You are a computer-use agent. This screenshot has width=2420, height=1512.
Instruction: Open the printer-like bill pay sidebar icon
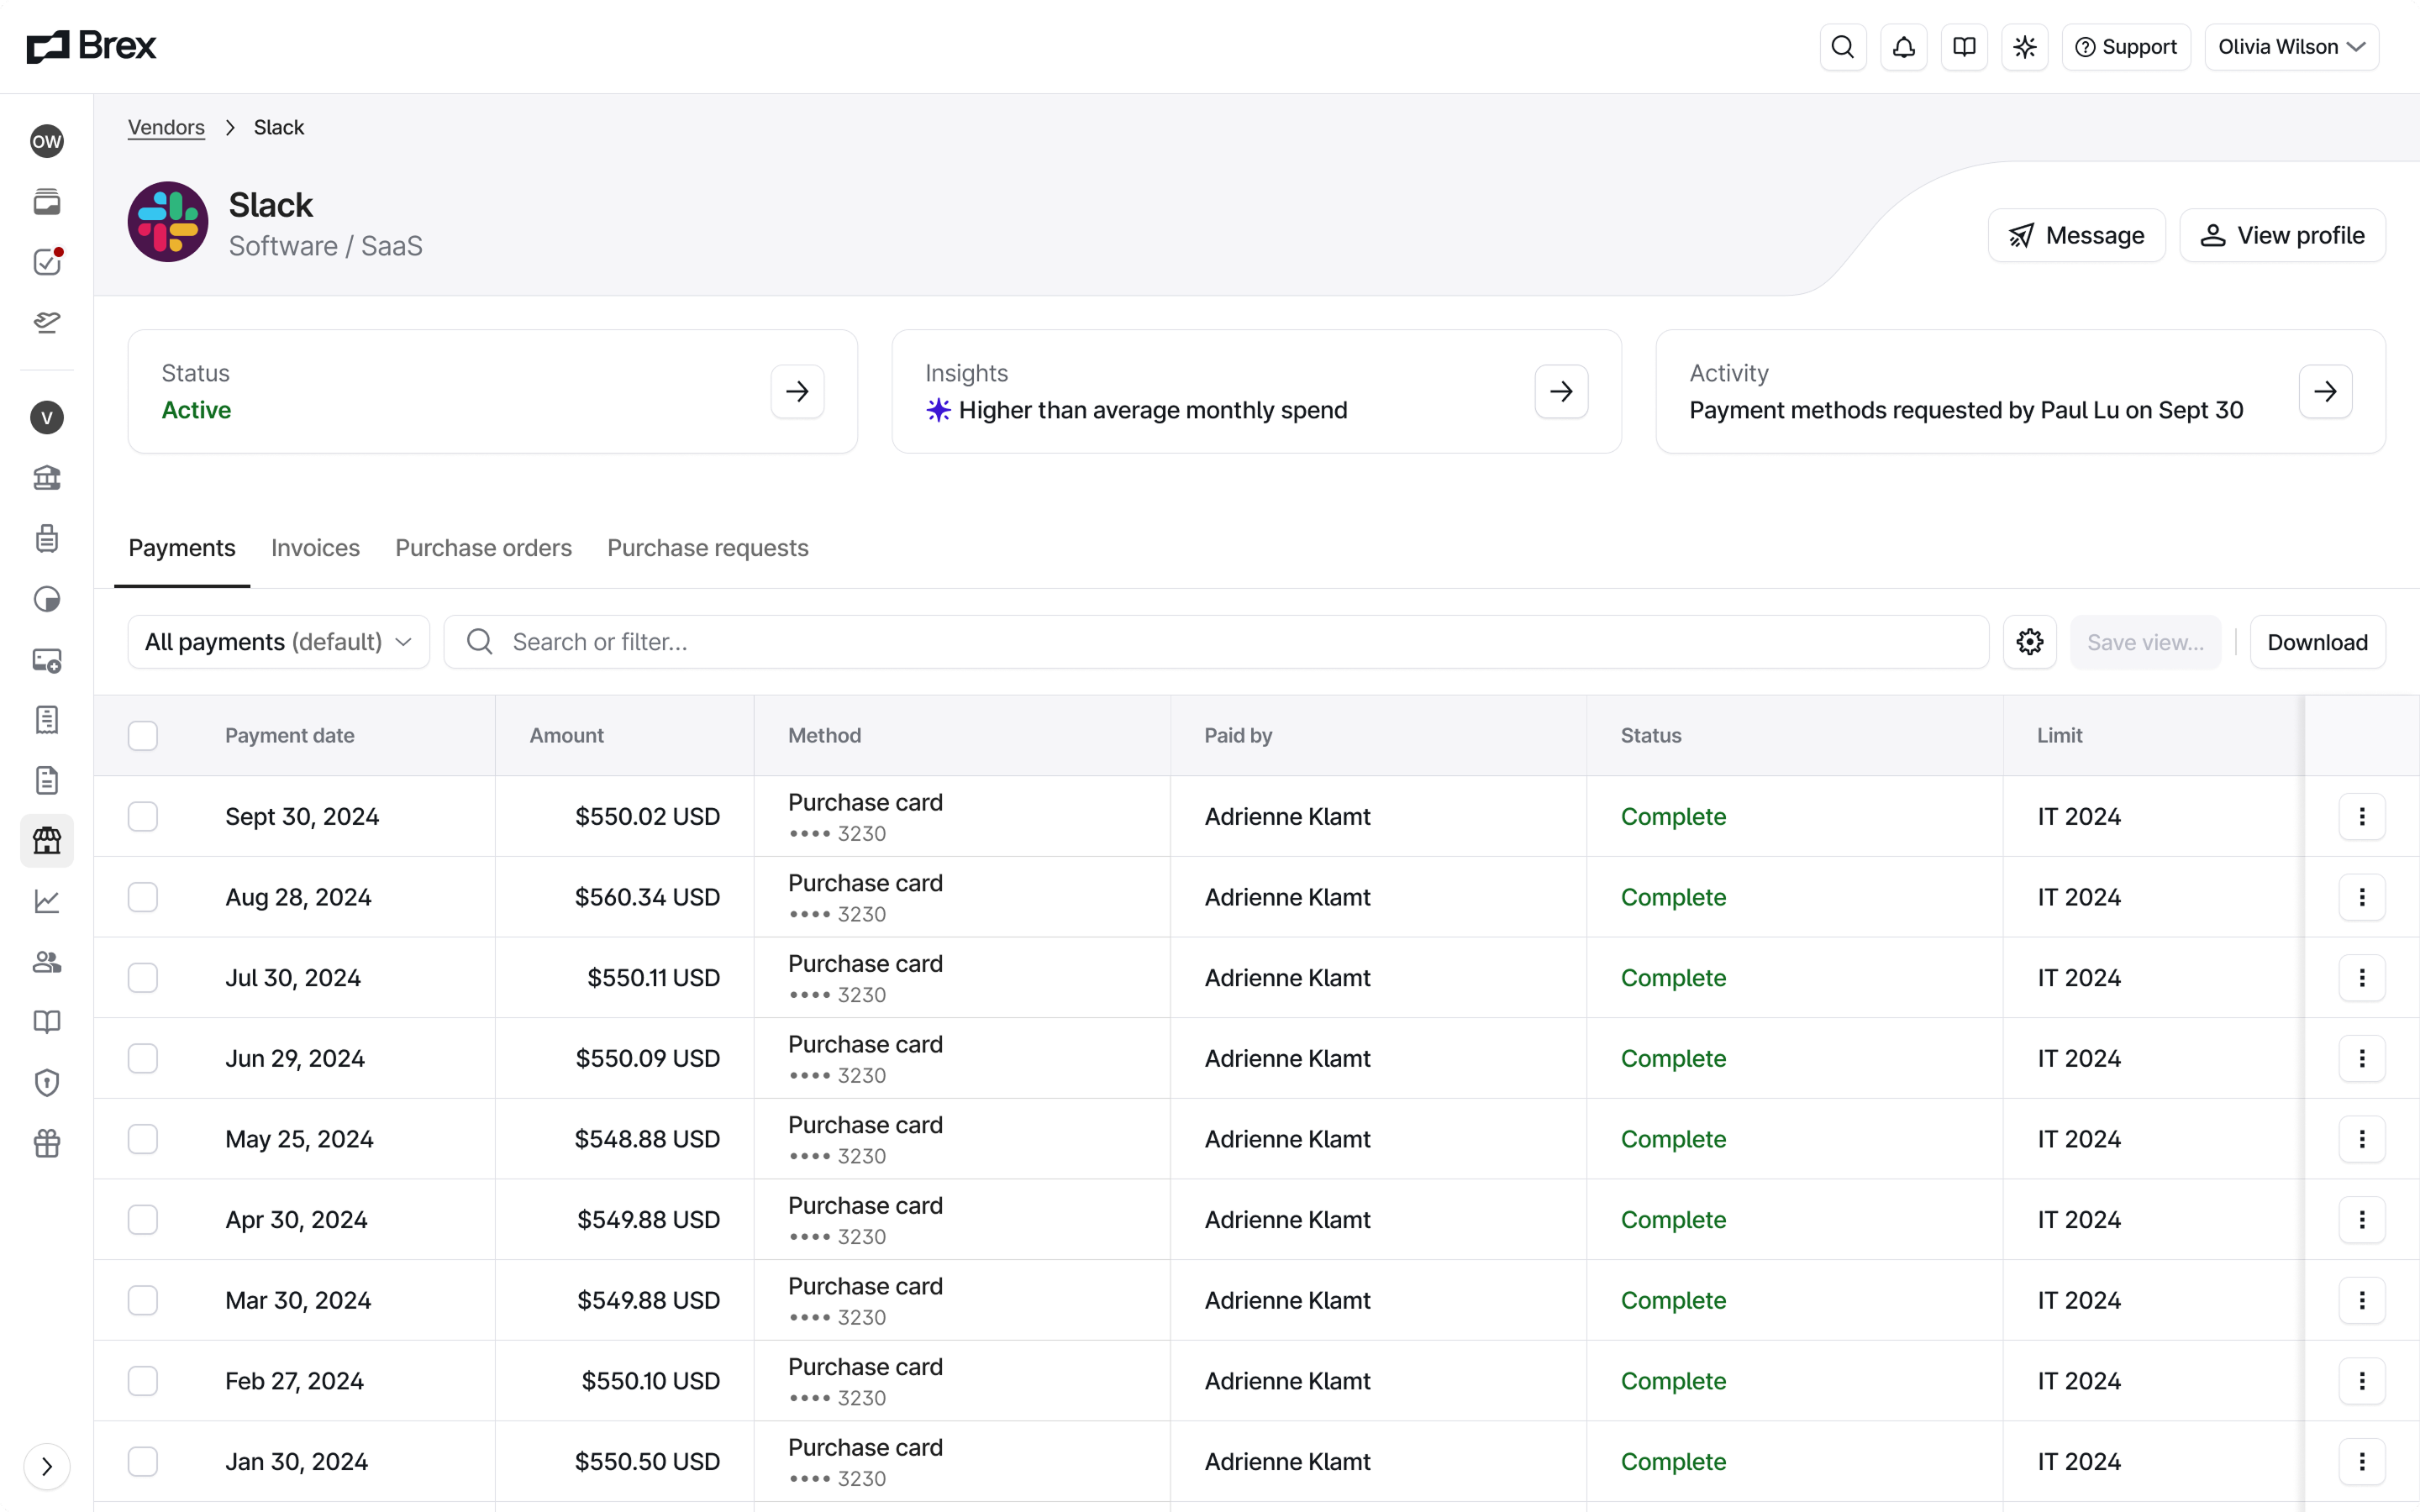point(47,539)
